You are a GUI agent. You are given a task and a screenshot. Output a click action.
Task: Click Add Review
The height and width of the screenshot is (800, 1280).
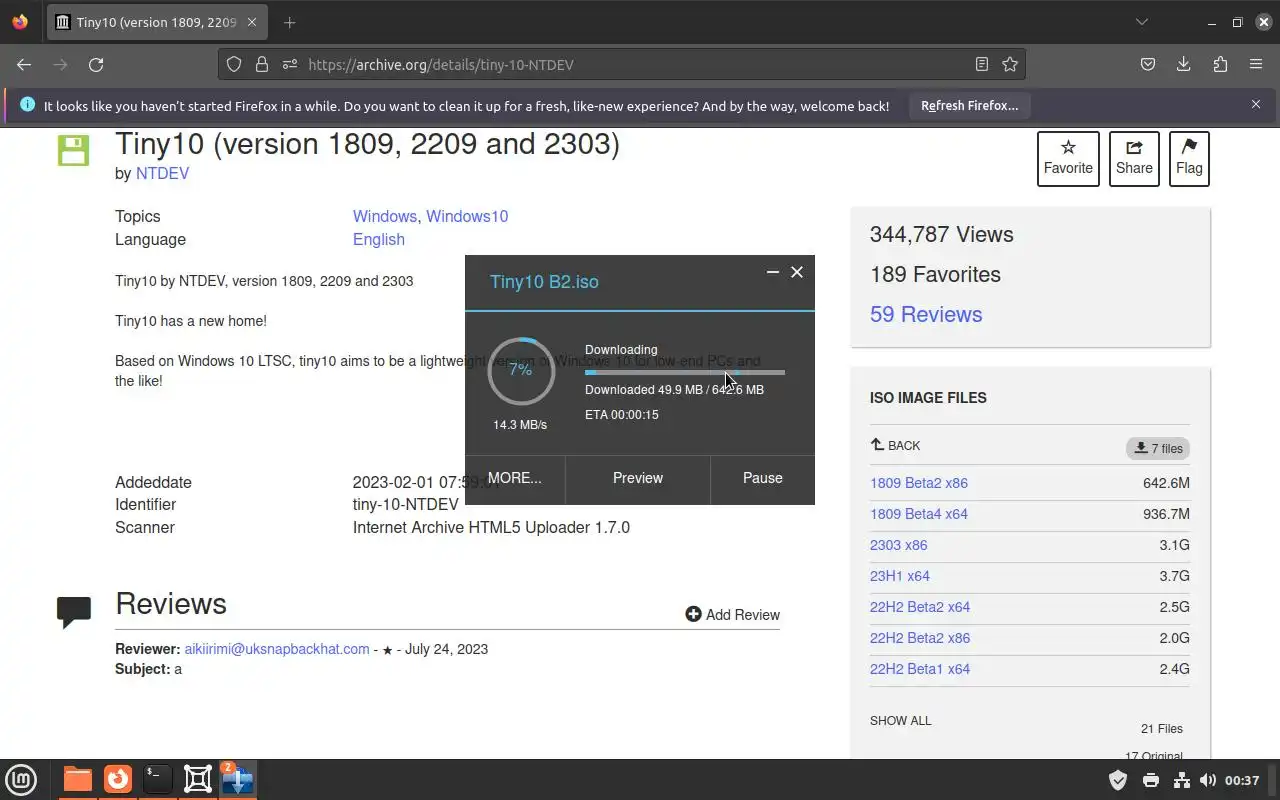coord(733,614)
